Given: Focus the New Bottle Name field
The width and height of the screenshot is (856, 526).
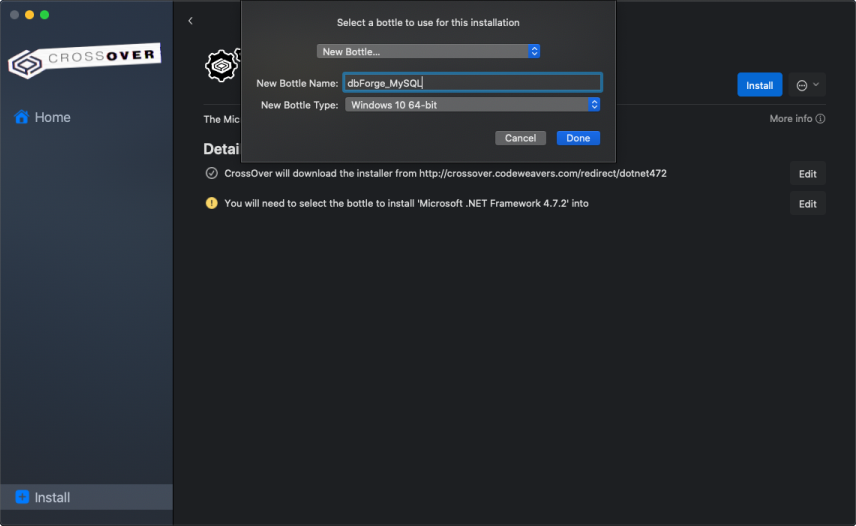Looking at the screenshot, I should [471, 83].
